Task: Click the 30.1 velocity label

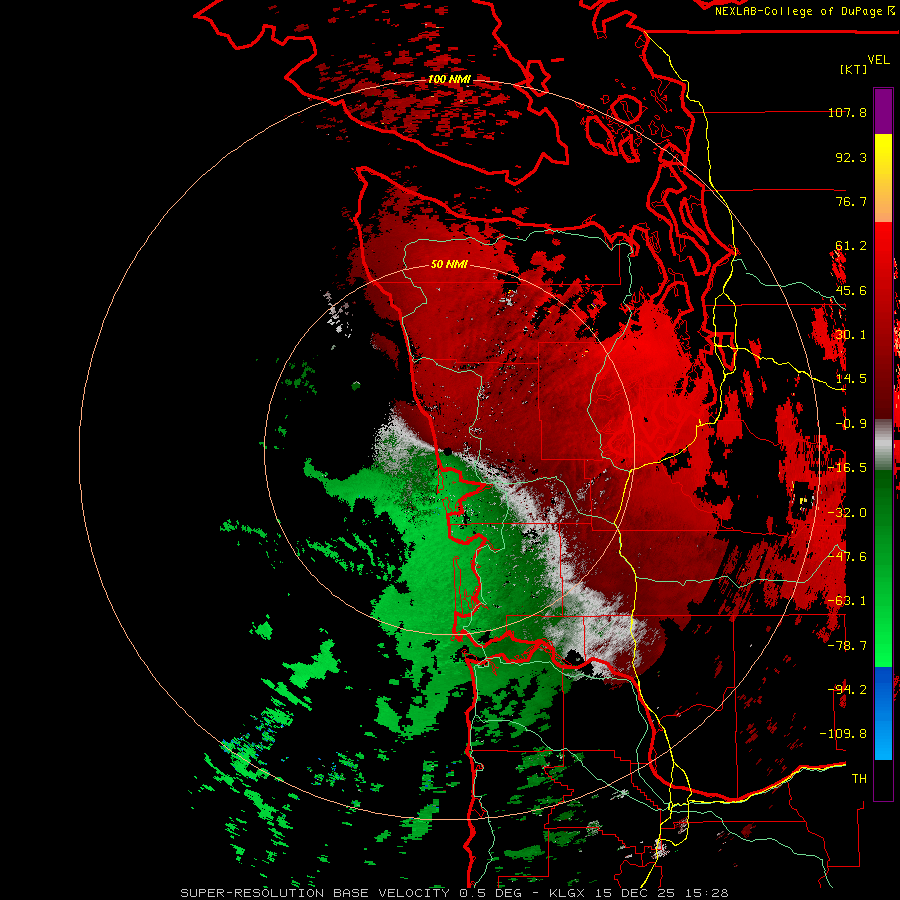Action: coord(851,335)
